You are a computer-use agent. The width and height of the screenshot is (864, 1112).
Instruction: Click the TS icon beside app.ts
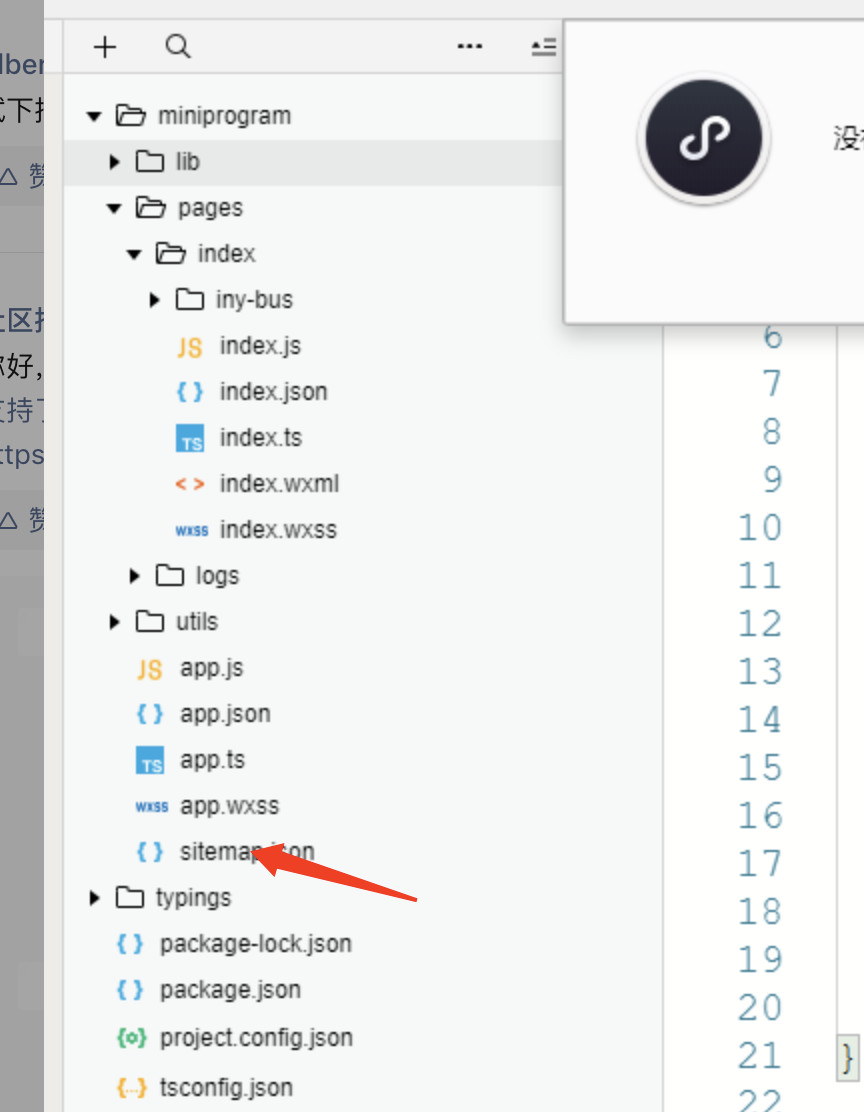150,760
